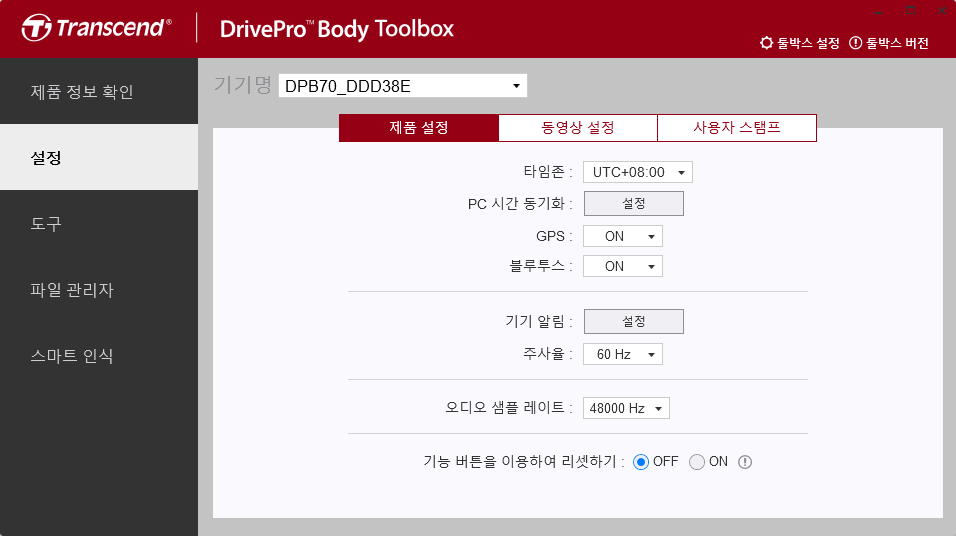Image resolution: width=956 pixels, height=536 pixels.
Task: Open the 블루투스 ON dropdown
Action: [x=622, y=266]
